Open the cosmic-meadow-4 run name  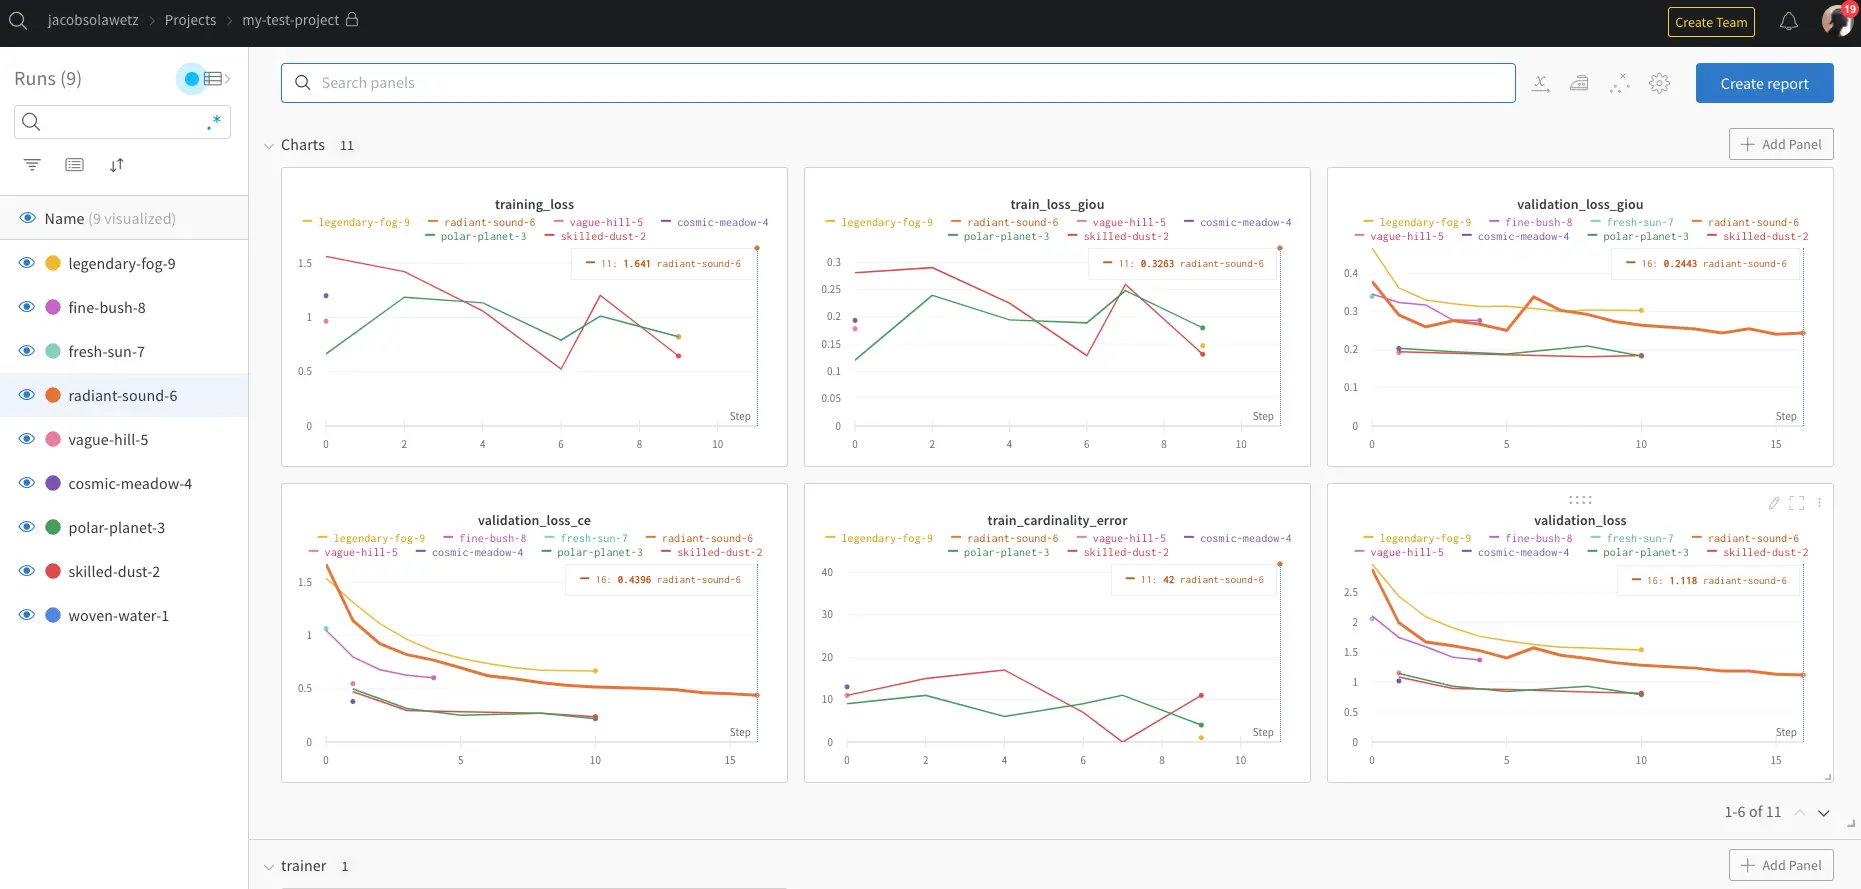coord(130,483)
